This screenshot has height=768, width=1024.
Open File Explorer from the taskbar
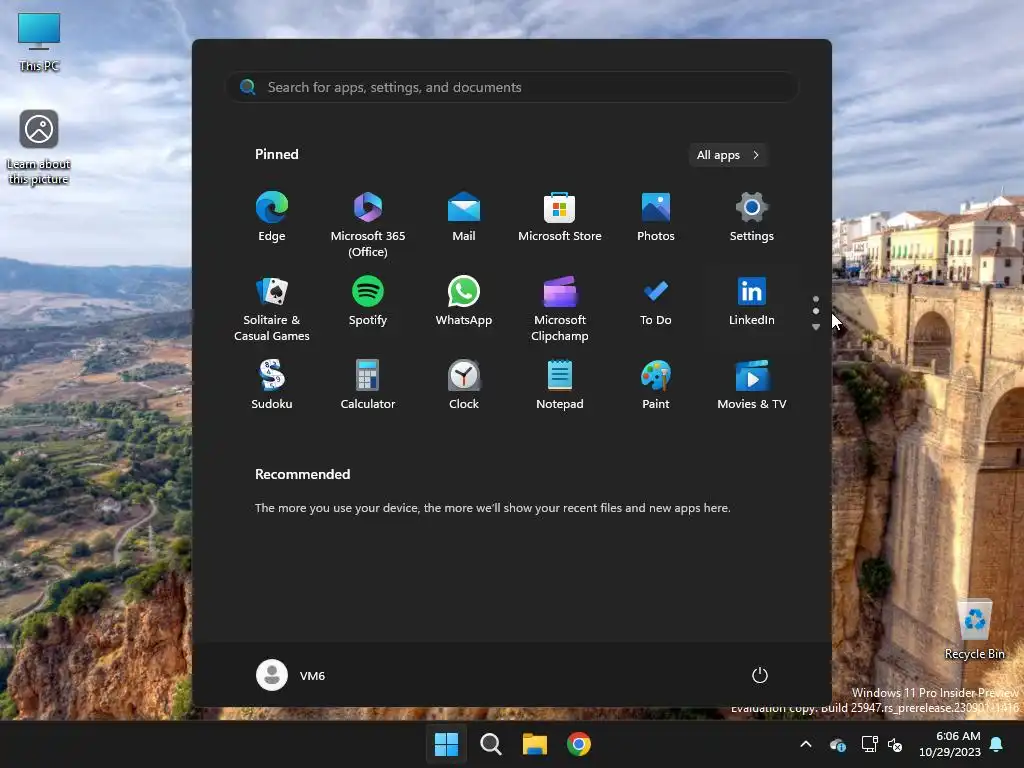click(x=535, y=744)
